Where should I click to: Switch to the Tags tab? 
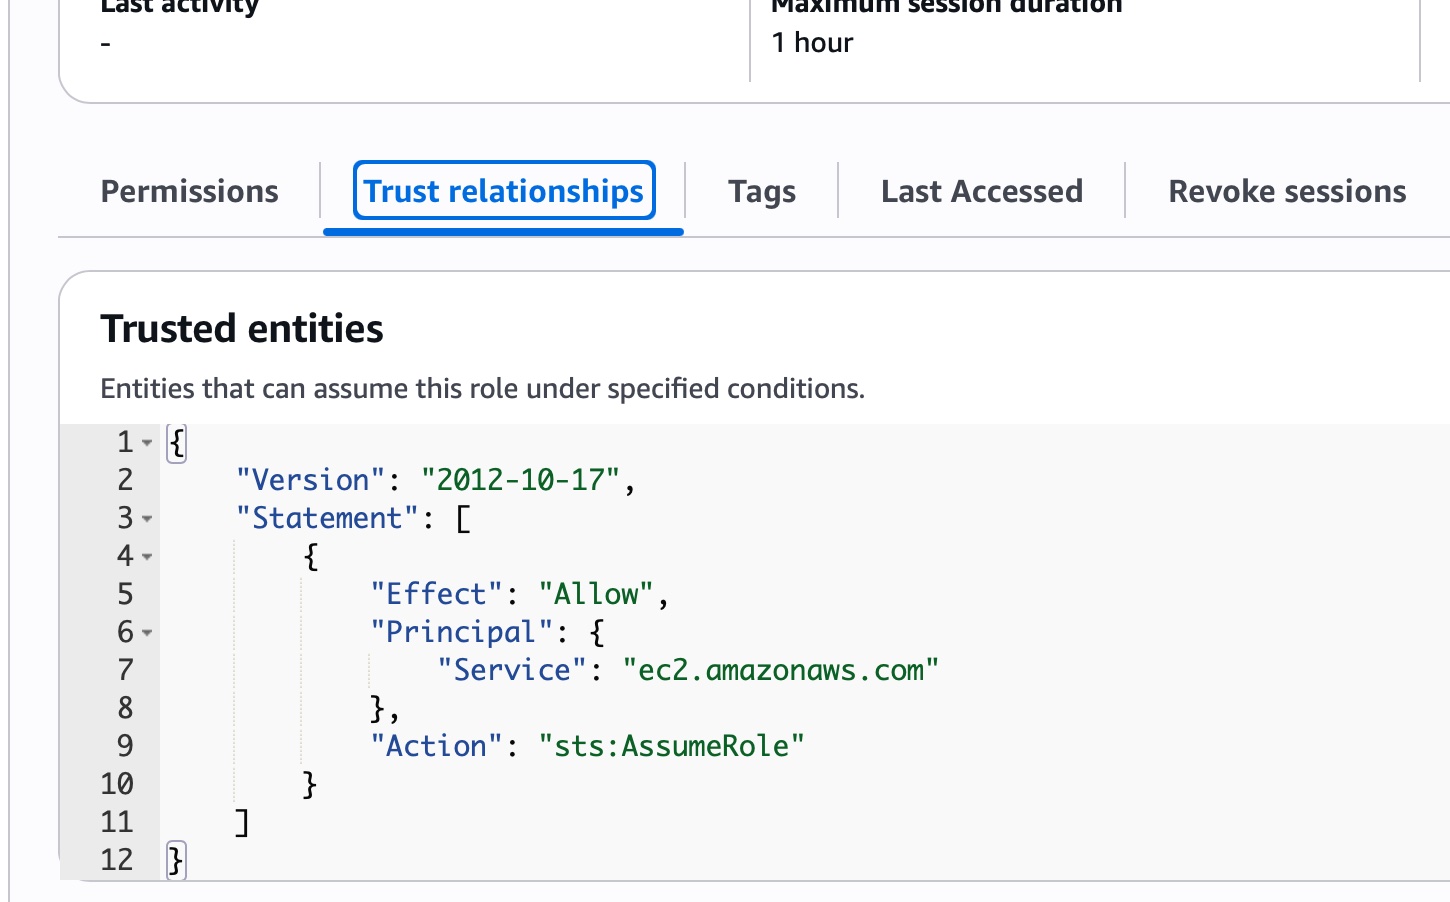tap(761, 191)
